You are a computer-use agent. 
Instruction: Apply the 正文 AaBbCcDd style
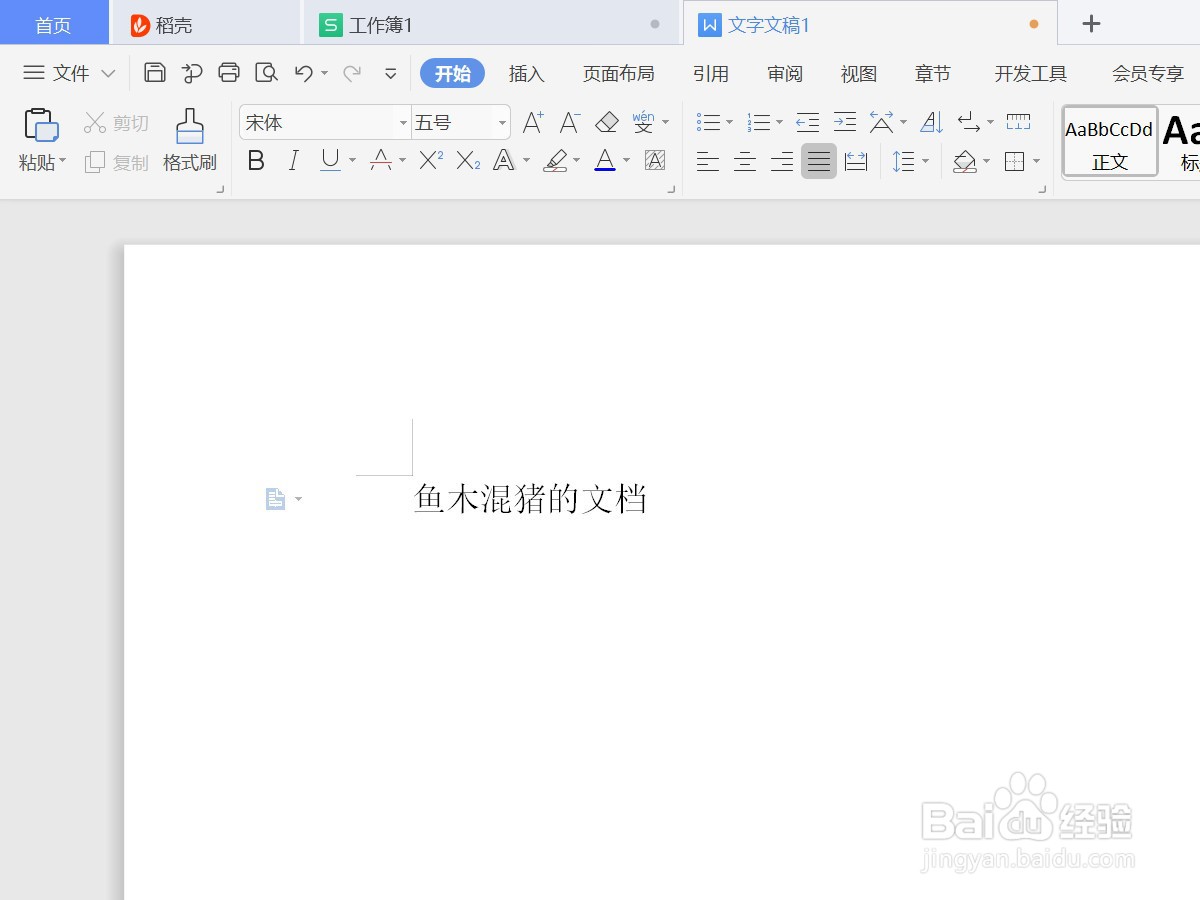(1108, 141)
